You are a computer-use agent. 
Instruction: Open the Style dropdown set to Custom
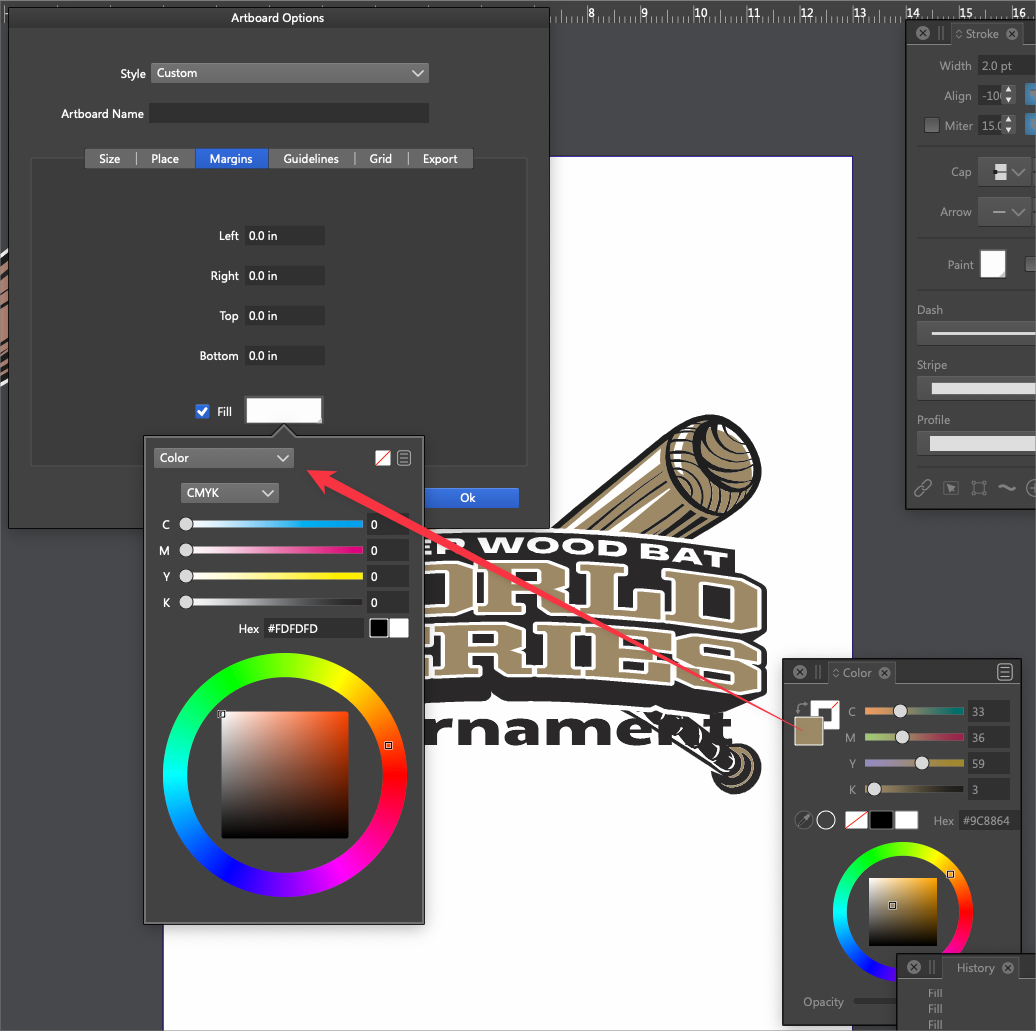click(x=289, y=73)
